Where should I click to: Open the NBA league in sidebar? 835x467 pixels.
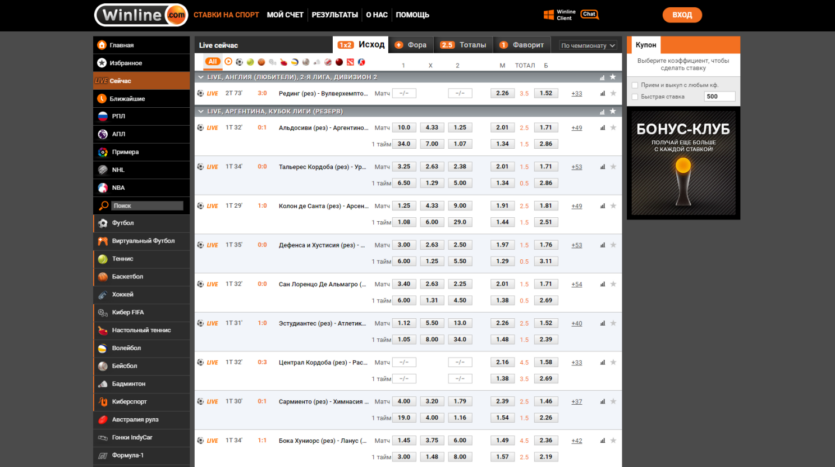pos(117,187)
